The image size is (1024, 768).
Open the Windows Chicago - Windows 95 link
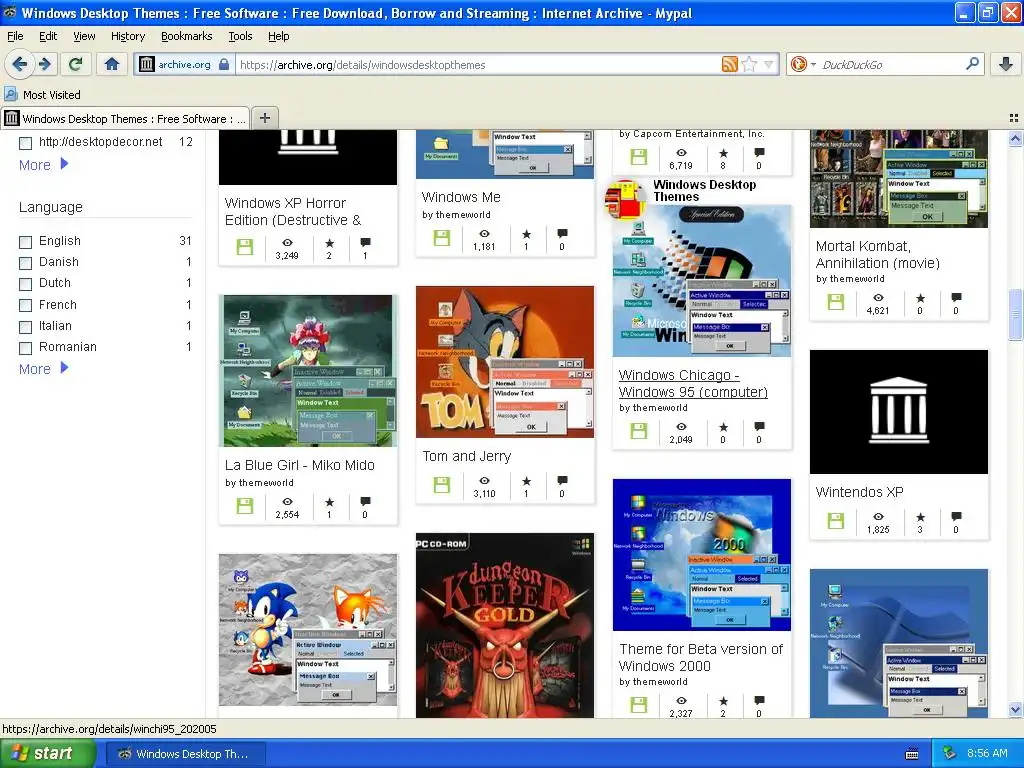pyautogui.click(x=693, y=383)
